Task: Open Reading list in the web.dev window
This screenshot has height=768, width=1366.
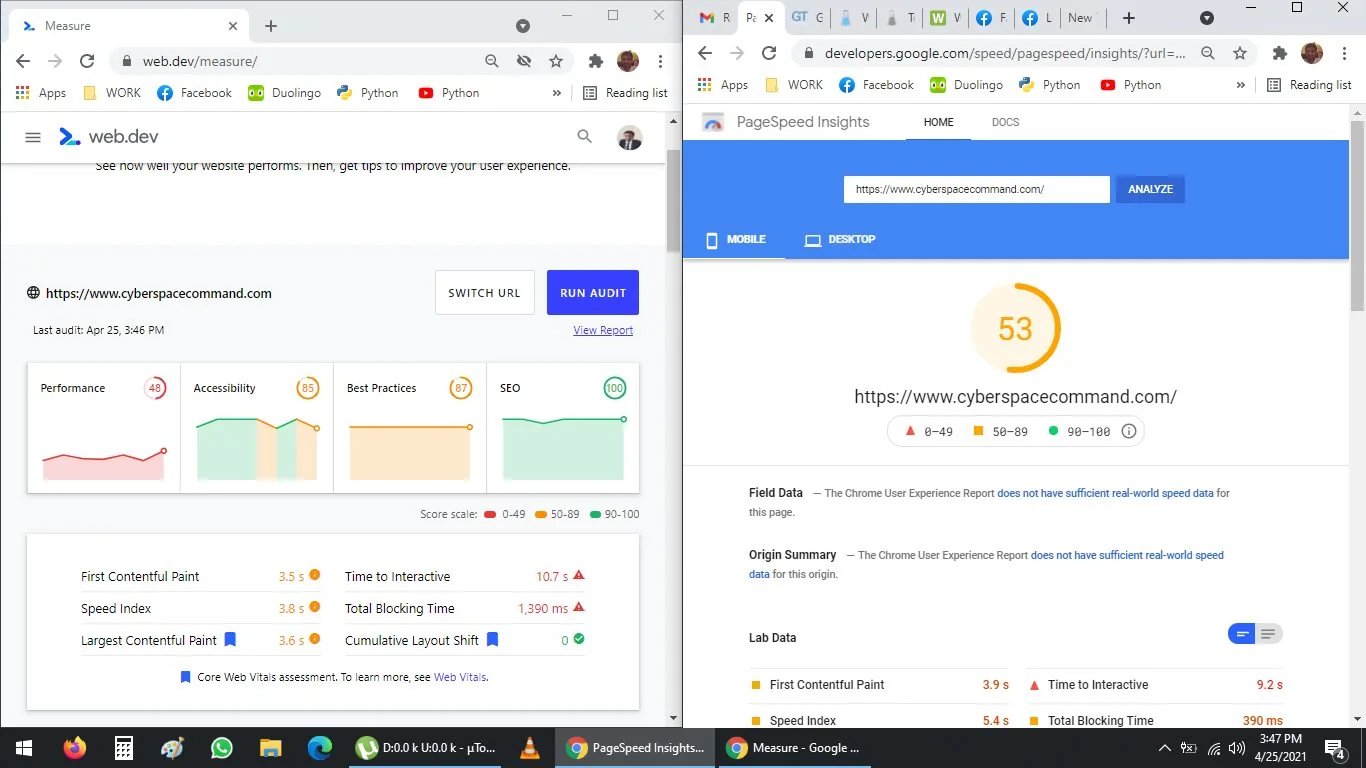Action: (x=626, y=93)
